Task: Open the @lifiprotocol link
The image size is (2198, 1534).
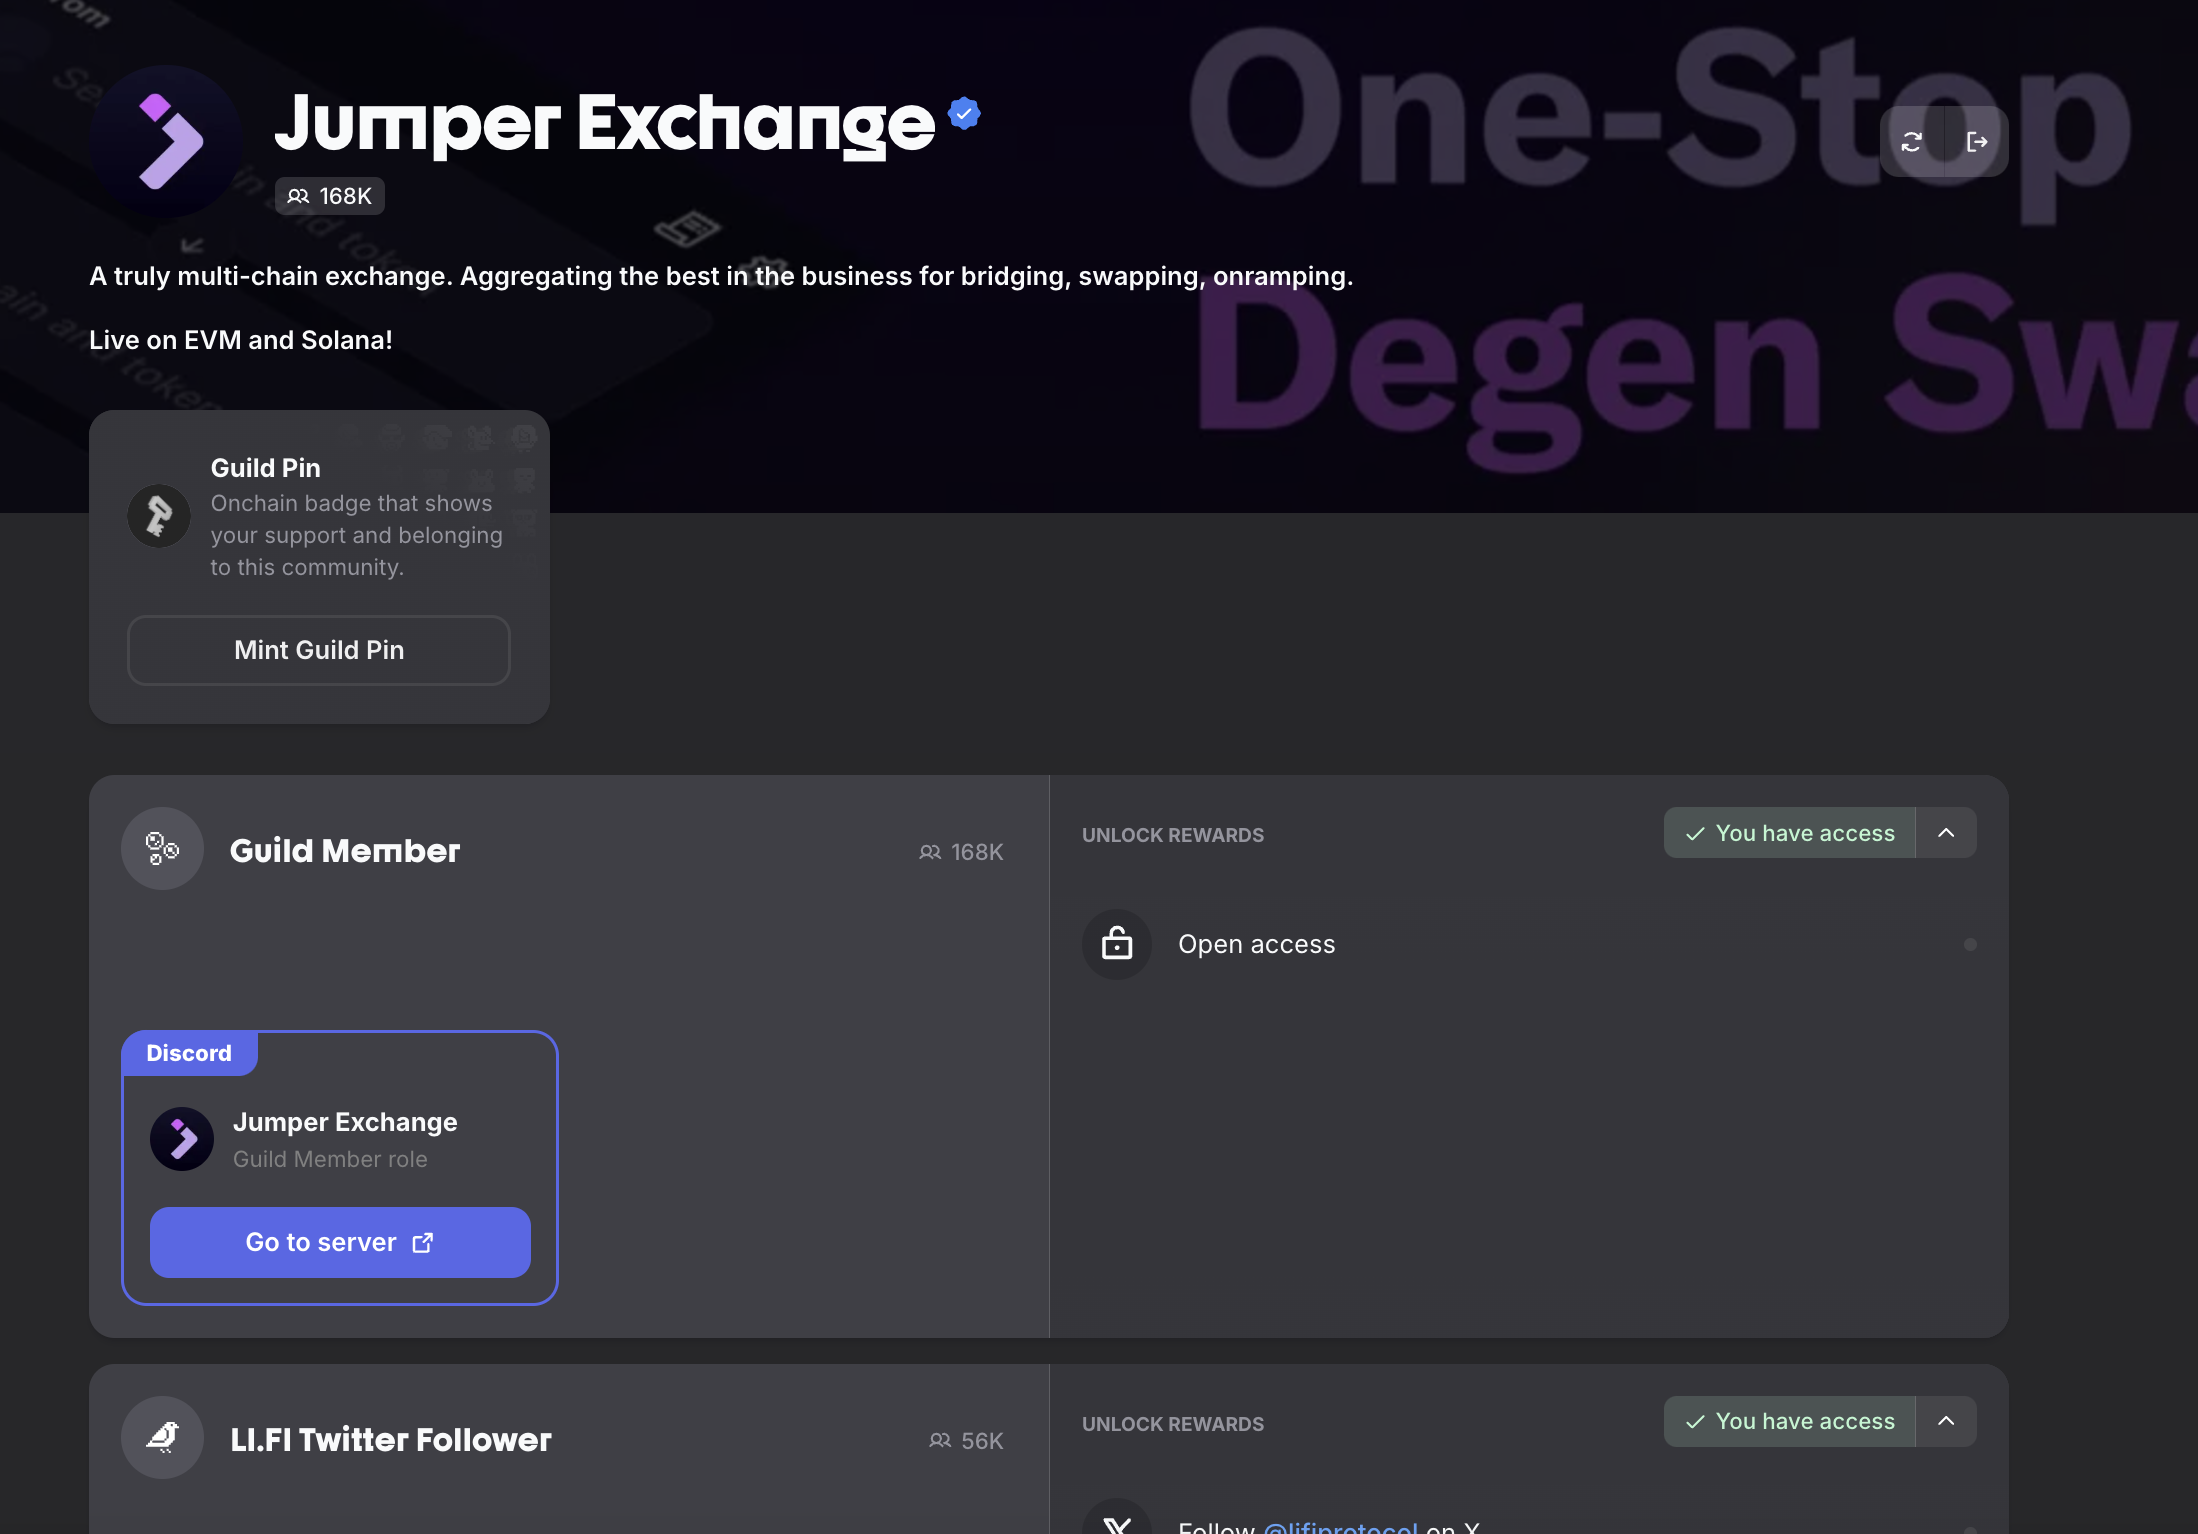Action: tap(1340, 1526)
